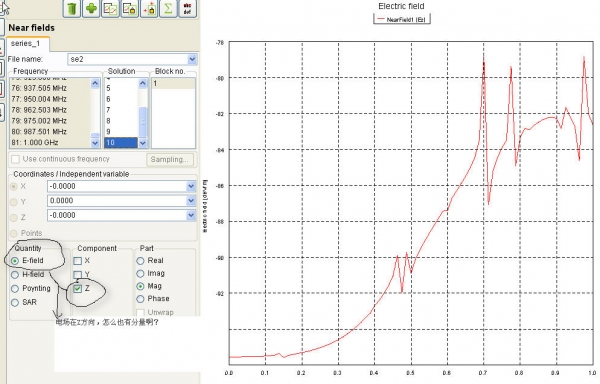600x384 pixels.
Task: Click the Frequency list scrollbar down arrow
Action: pyautogui.click(x=95, y=143)
